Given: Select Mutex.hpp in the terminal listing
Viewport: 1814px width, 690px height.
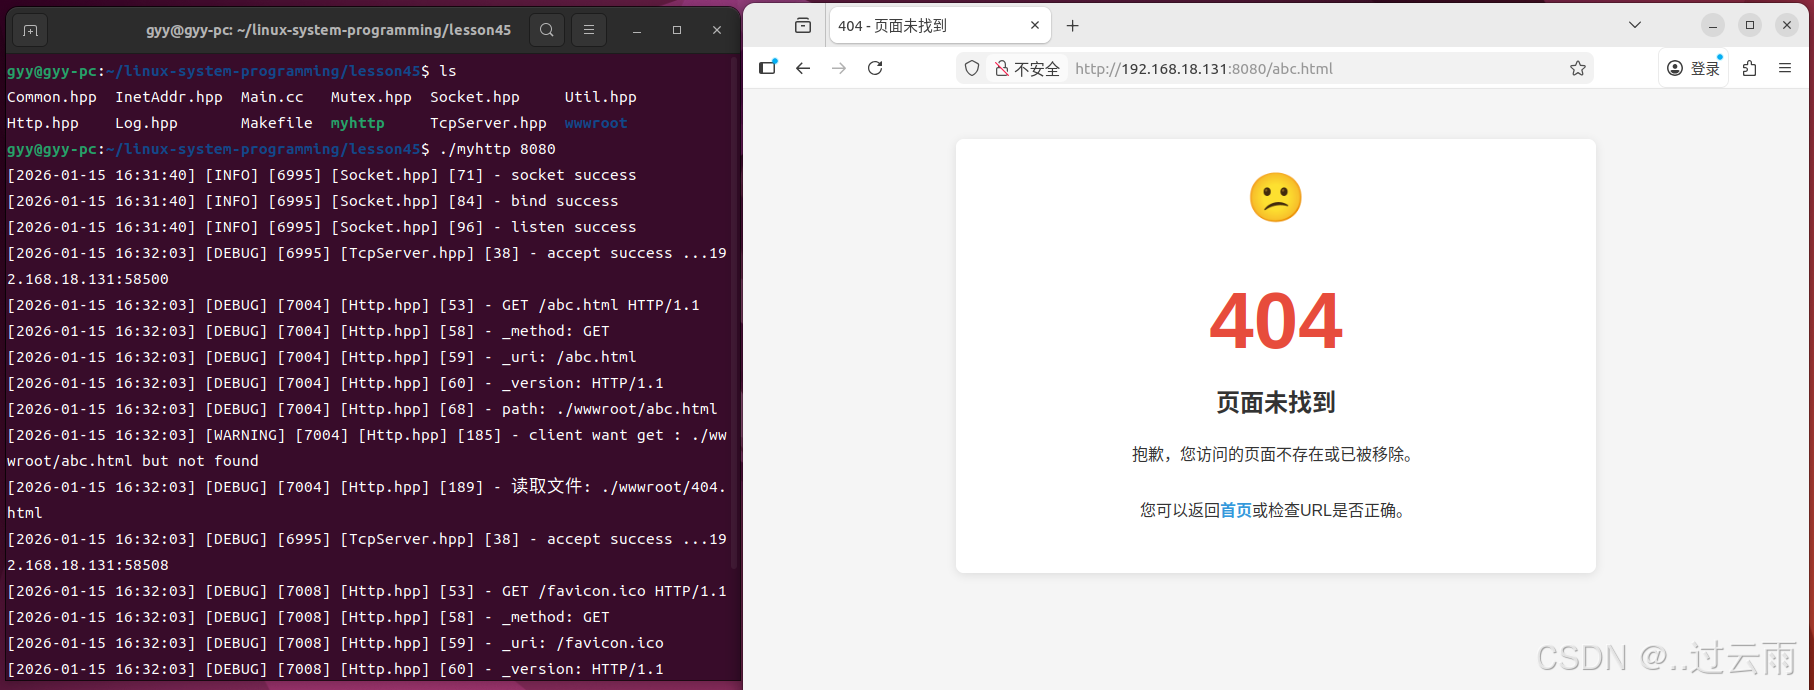Looking at the screenshot, I should pos(371,97).
